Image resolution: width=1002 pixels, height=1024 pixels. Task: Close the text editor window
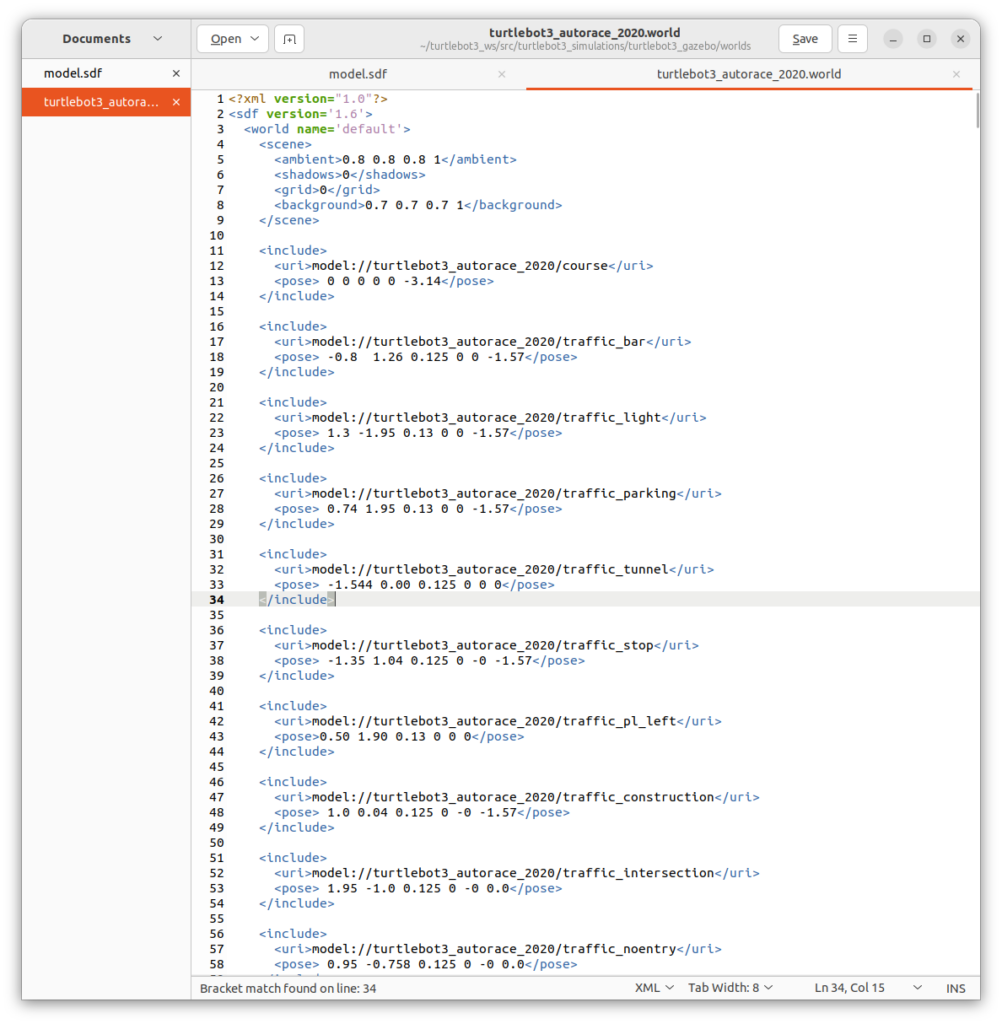[x=960, y=39]
